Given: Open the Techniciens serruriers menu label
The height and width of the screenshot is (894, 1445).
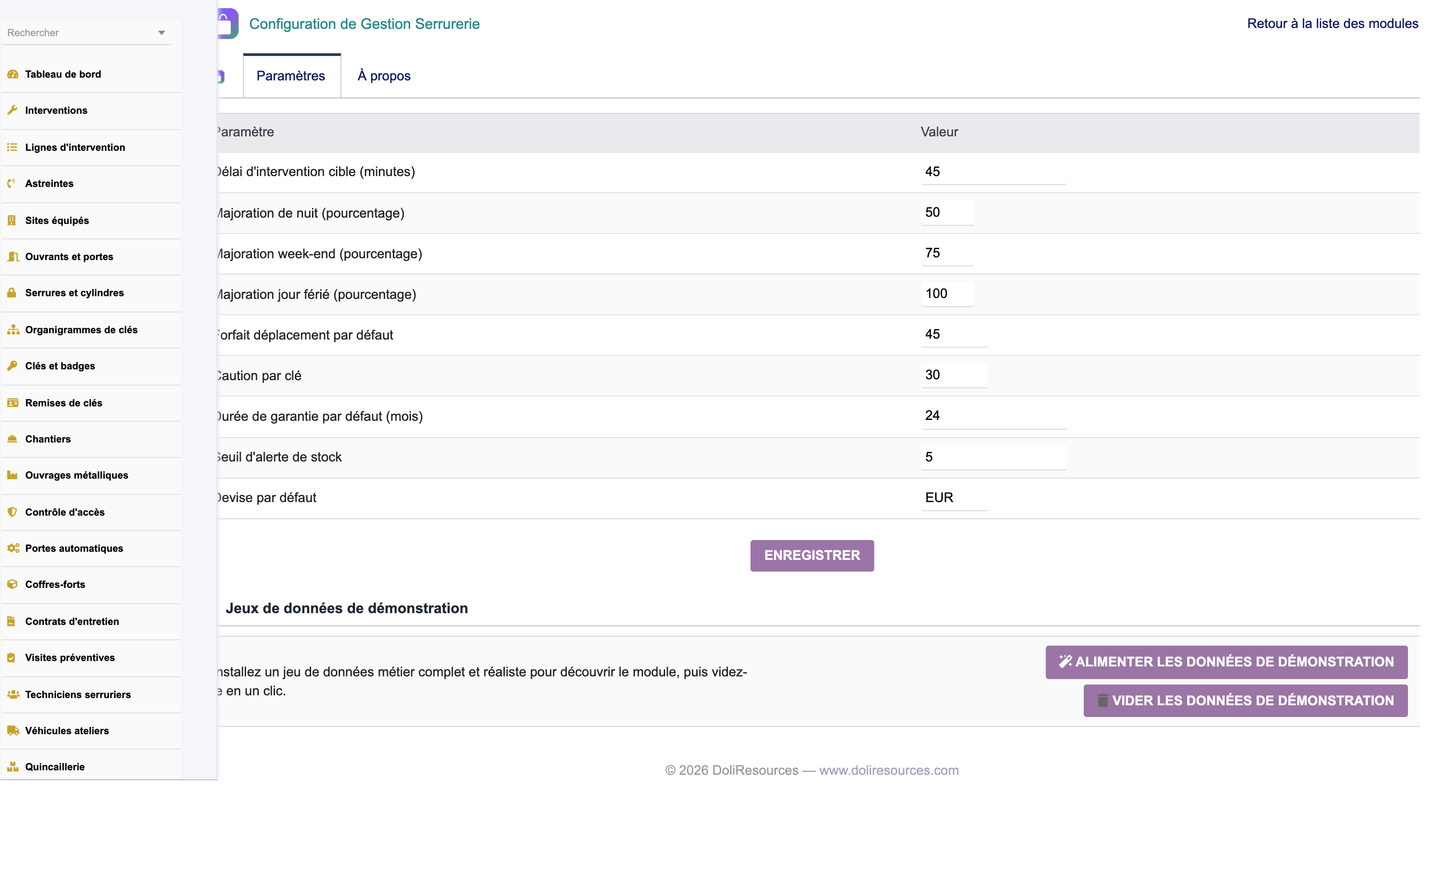Looking at the screenshot, I should click(78, 694).
